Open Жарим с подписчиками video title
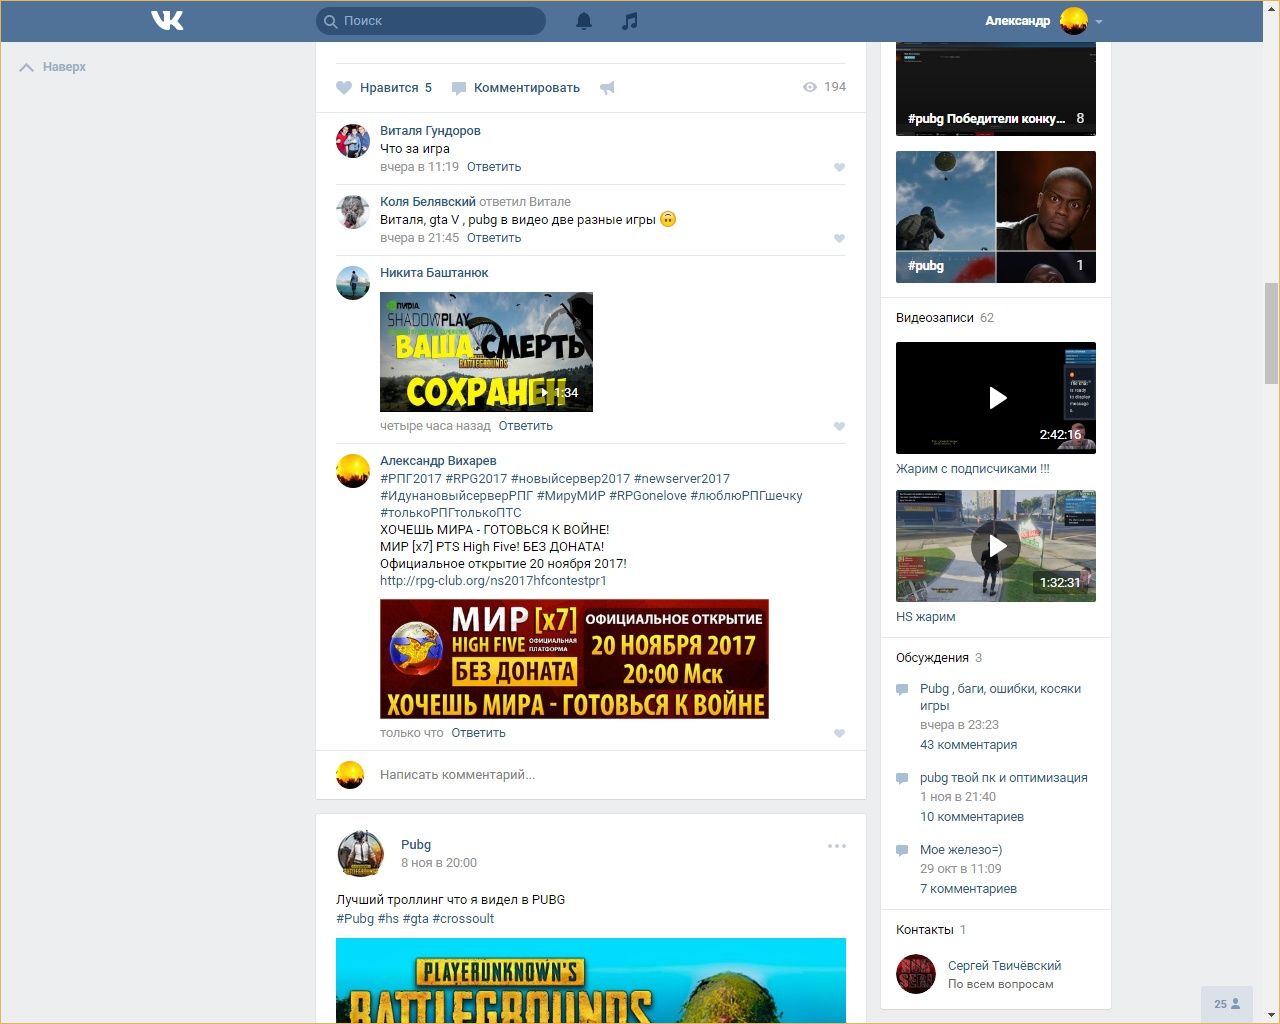This screenshot has width=1280, height=1024. 973,469
